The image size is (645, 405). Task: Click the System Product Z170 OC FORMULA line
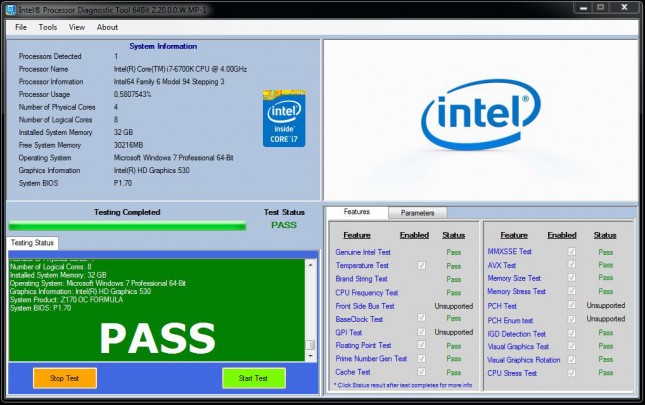pos(67,300)
